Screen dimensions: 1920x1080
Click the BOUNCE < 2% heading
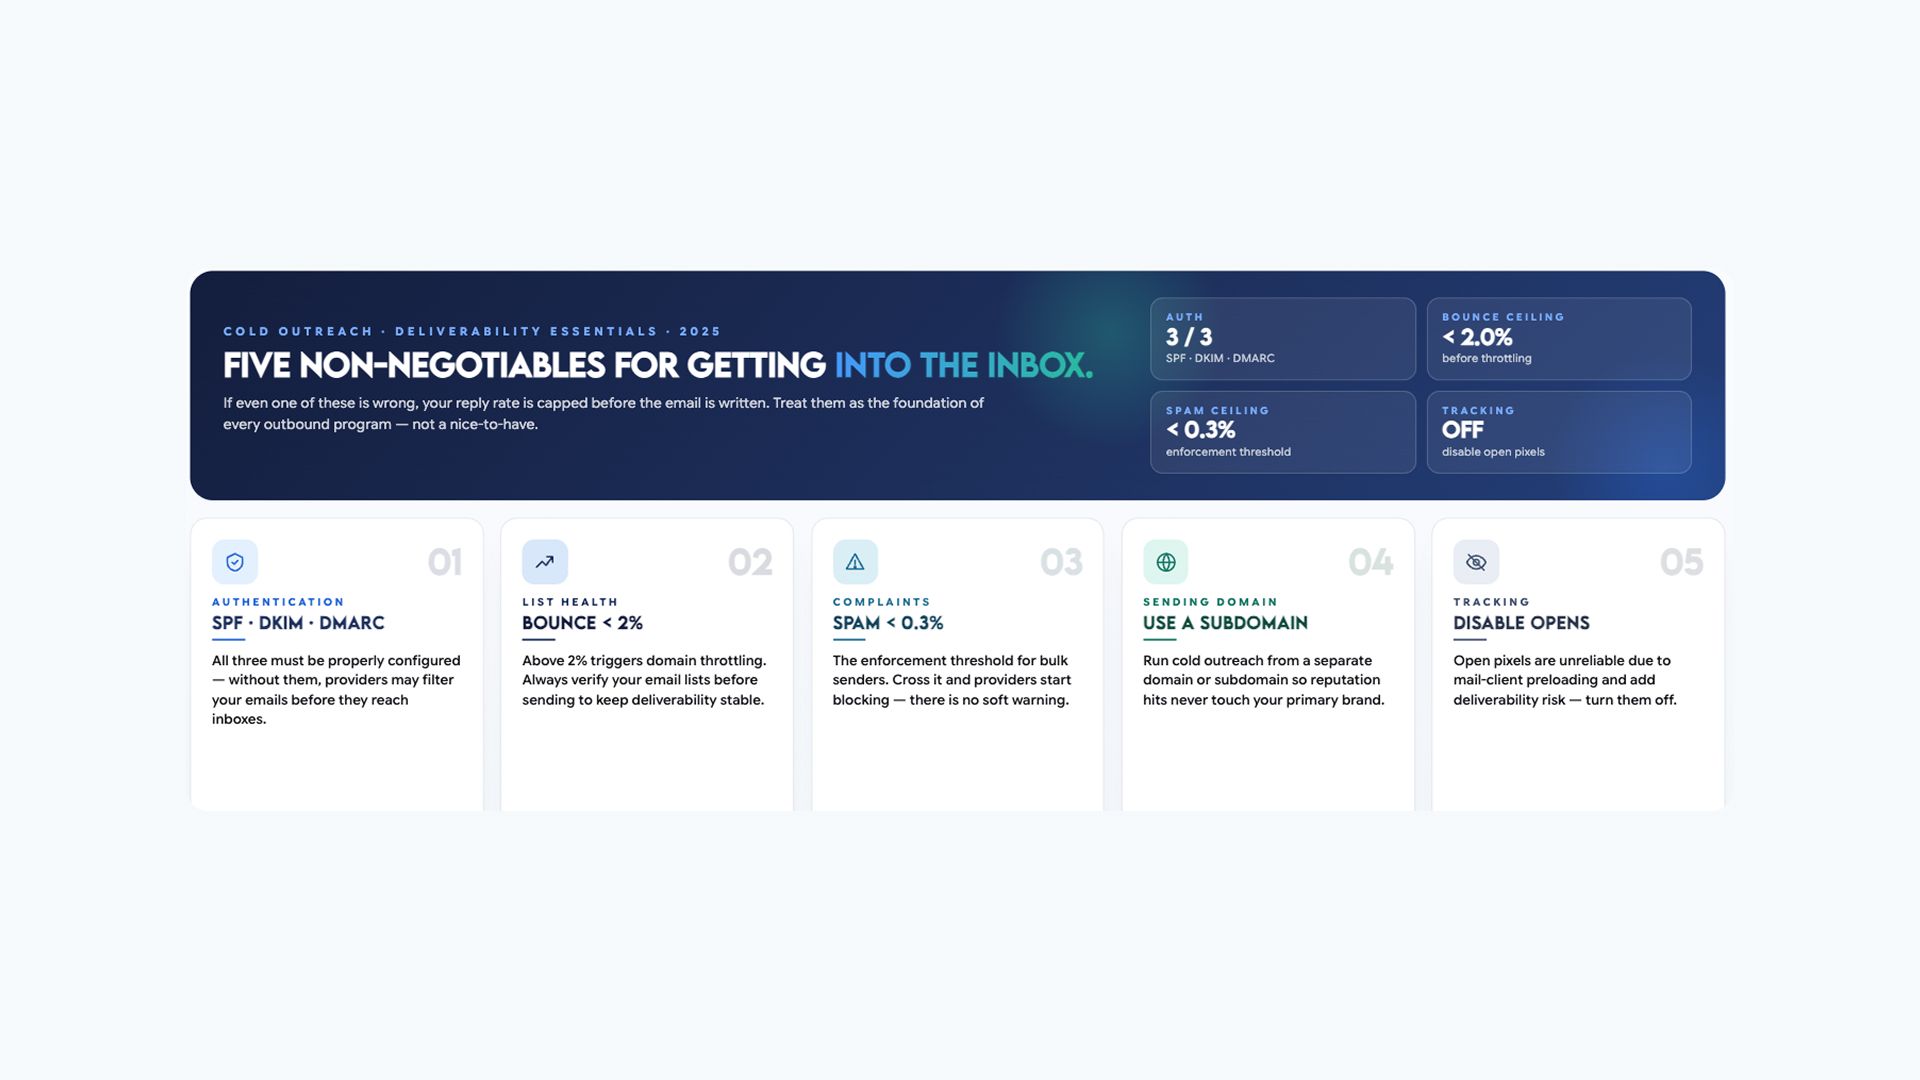pos(582,623)
